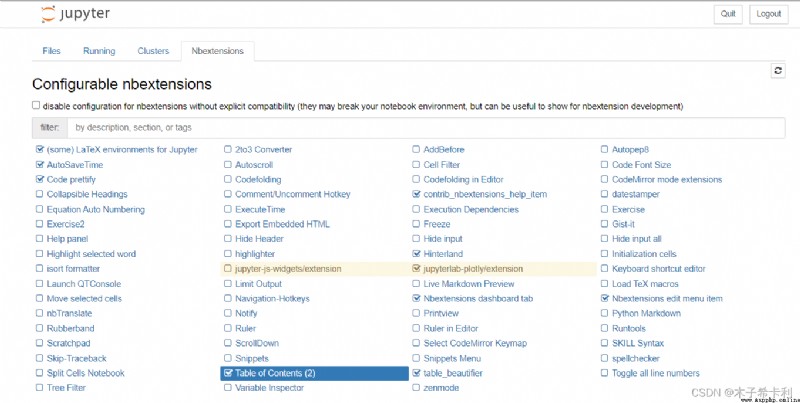Switch to the Files tab
Viewport: 800px width, 403px height.
point(51,51)
